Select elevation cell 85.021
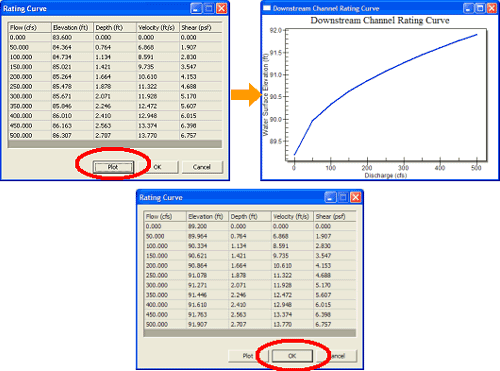This screenshot has height=371, width=500. pyautogui.click(x=72, y=67)
